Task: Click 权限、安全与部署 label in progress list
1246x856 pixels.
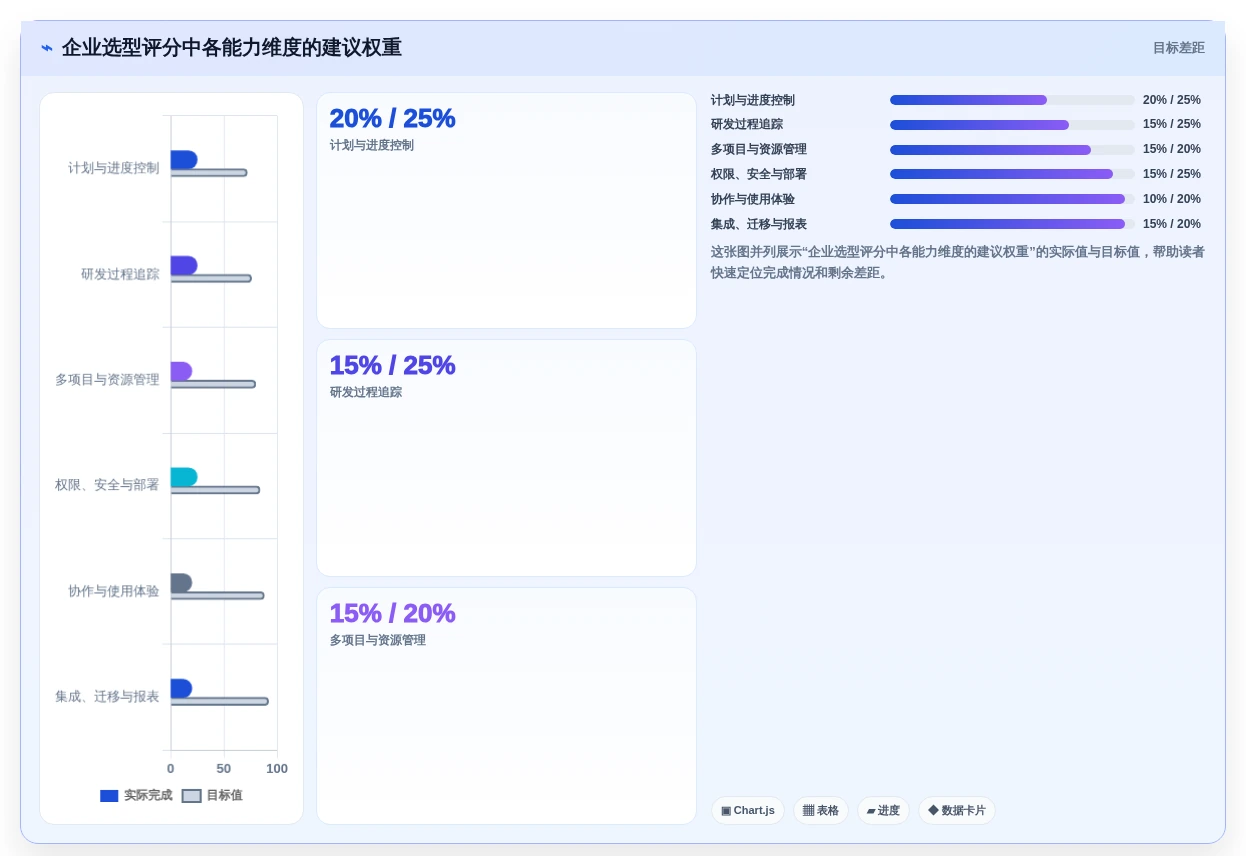Action: tap(759, 174)
